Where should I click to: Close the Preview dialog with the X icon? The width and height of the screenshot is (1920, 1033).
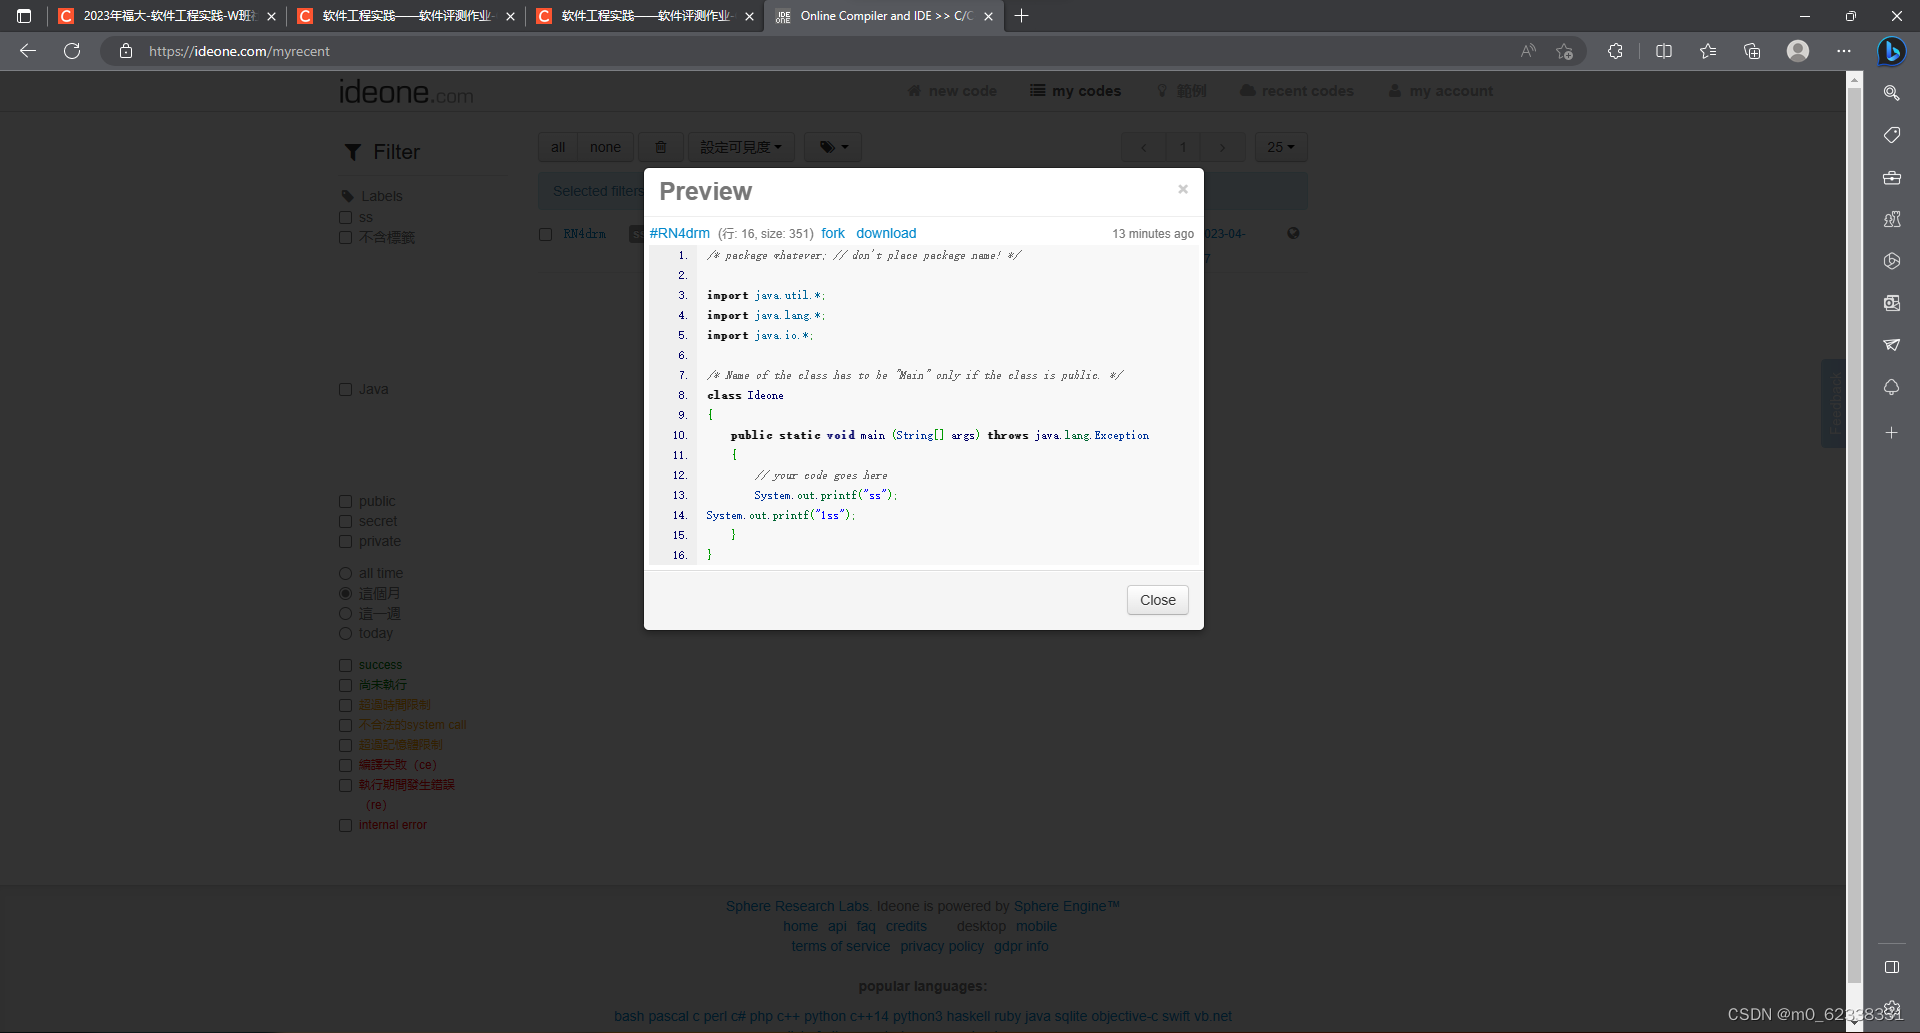coord(1182,189)
